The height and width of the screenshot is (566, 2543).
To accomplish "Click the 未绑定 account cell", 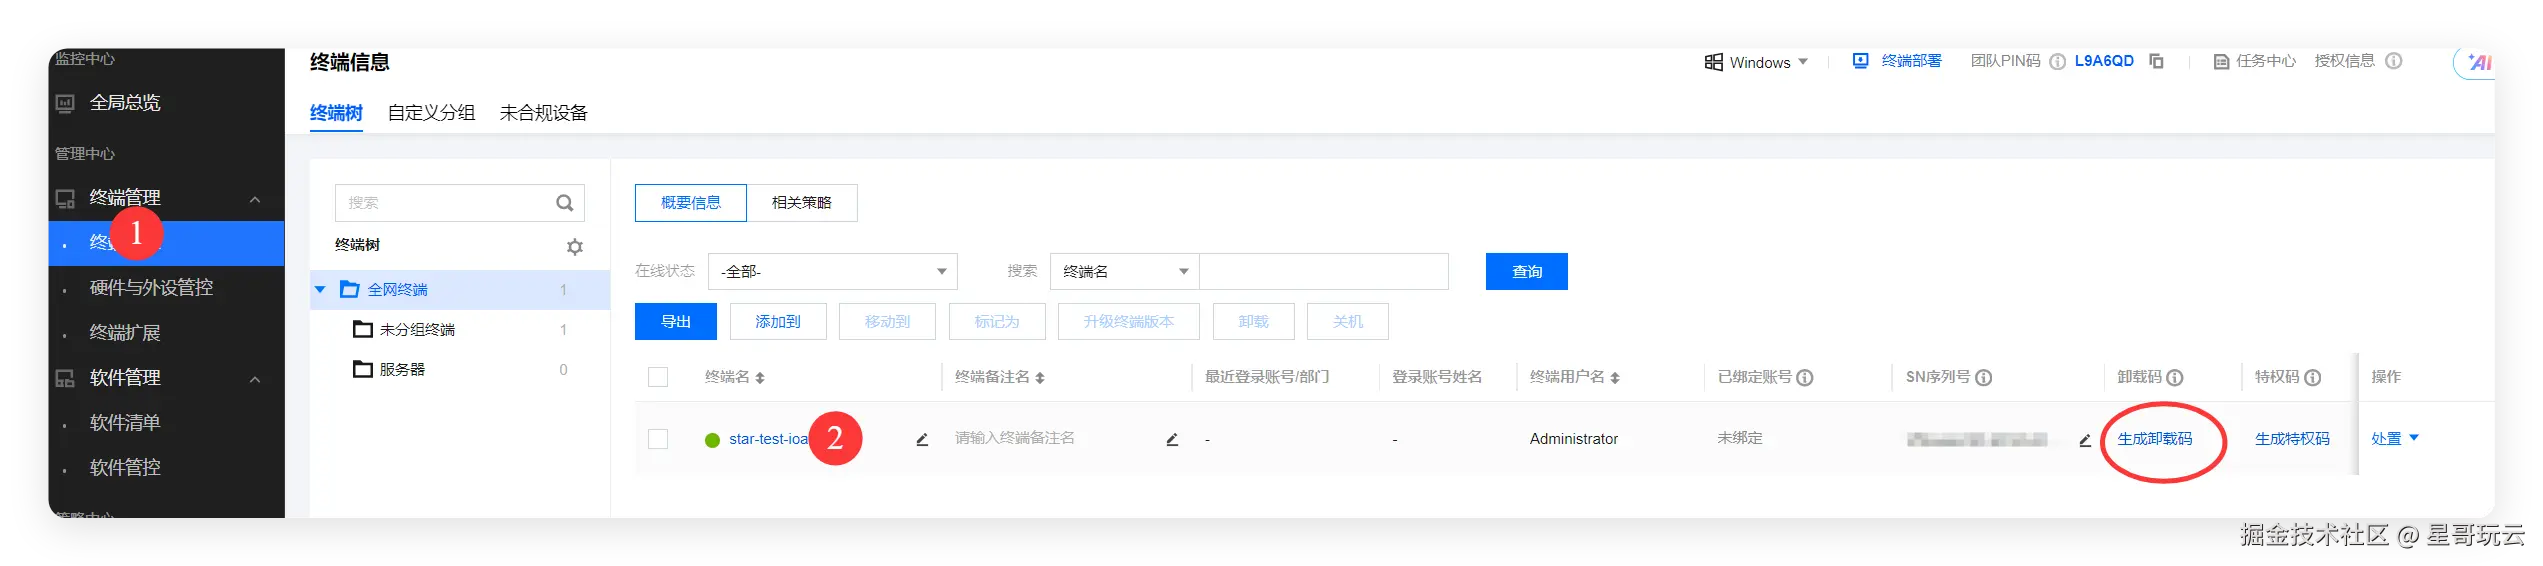I will [x=1740, y=438].
